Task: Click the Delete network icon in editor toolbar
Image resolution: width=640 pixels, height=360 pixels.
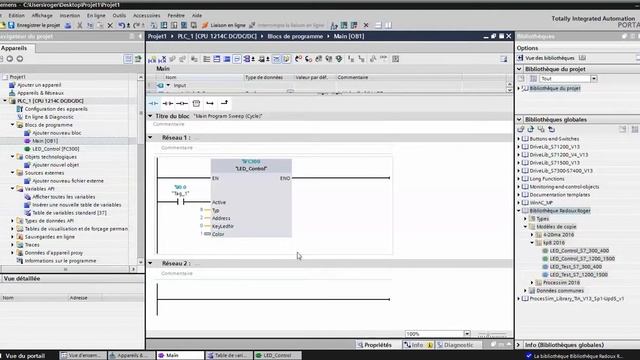Action: tap(162, 59)
